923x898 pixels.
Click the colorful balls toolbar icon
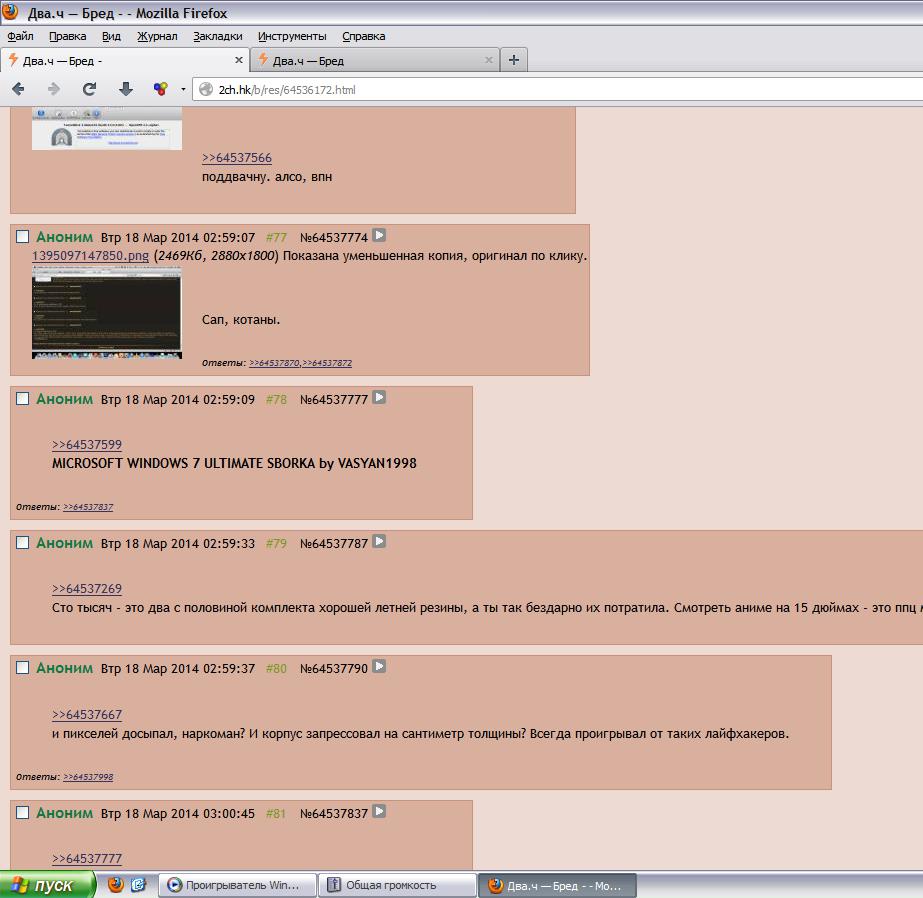click(x=161, y=89)
